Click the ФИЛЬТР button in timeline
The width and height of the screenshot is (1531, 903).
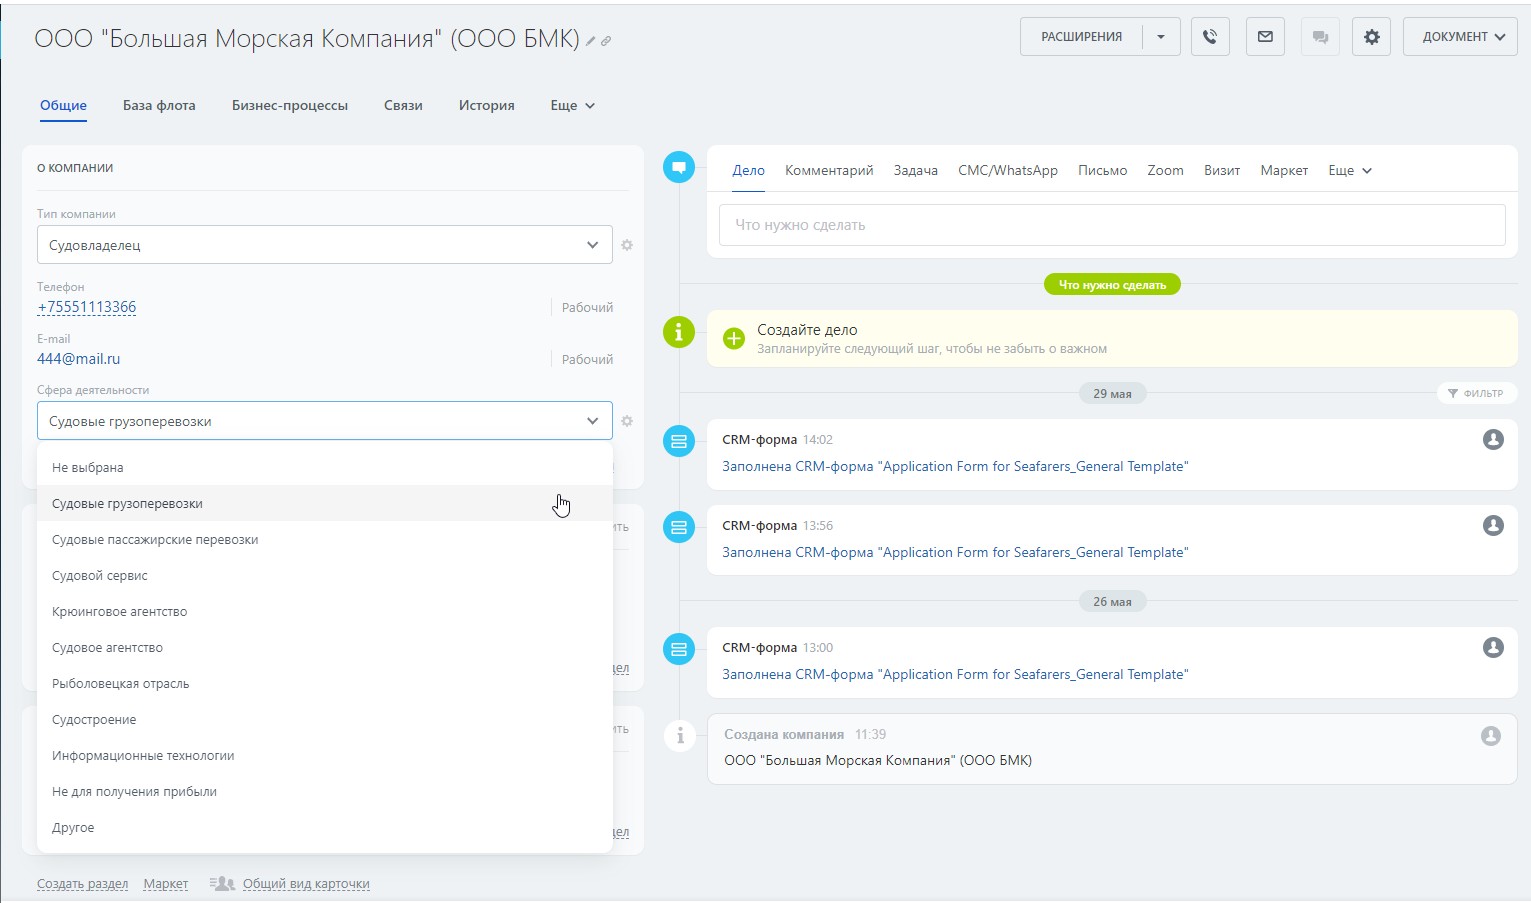pos(1476,393)
